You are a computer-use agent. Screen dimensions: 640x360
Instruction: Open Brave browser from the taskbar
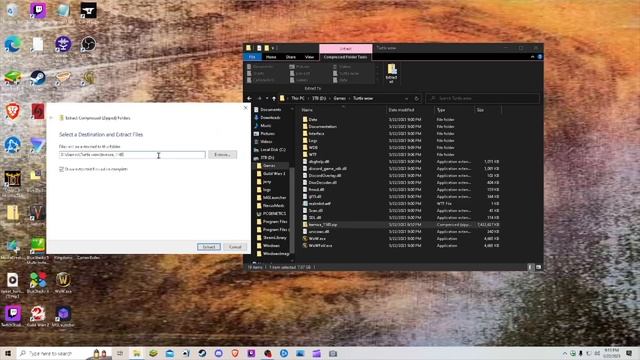235,353
